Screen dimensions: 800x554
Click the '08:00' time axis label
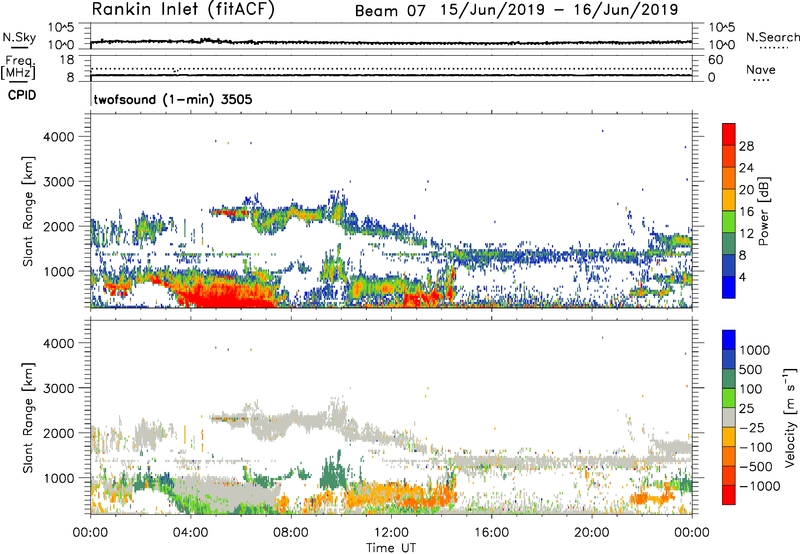[291, 533]
